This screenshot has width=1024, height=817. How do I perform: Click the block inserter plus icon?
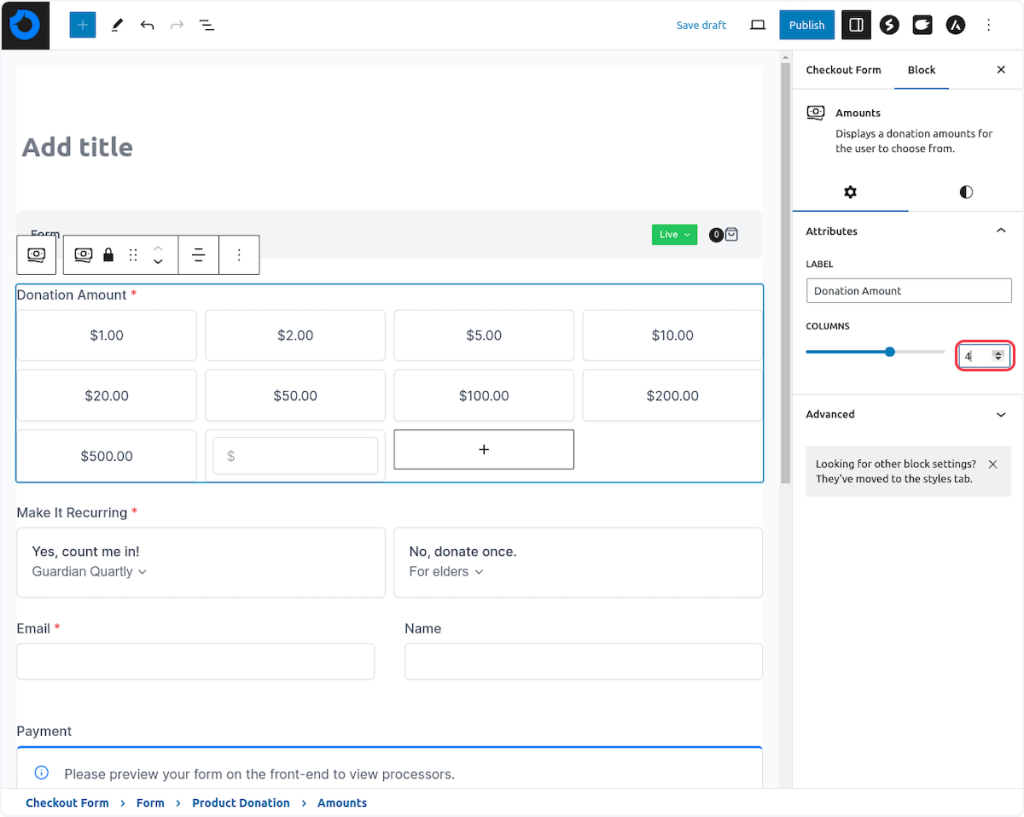click(82, 25)
